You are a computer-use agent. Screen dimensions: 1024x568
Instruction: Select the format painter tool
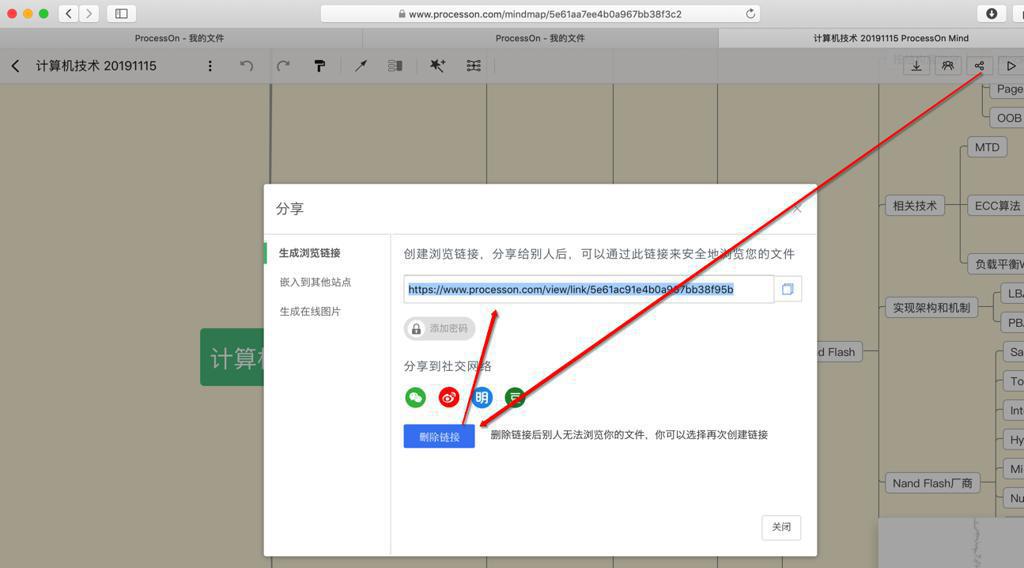(319, 66)
